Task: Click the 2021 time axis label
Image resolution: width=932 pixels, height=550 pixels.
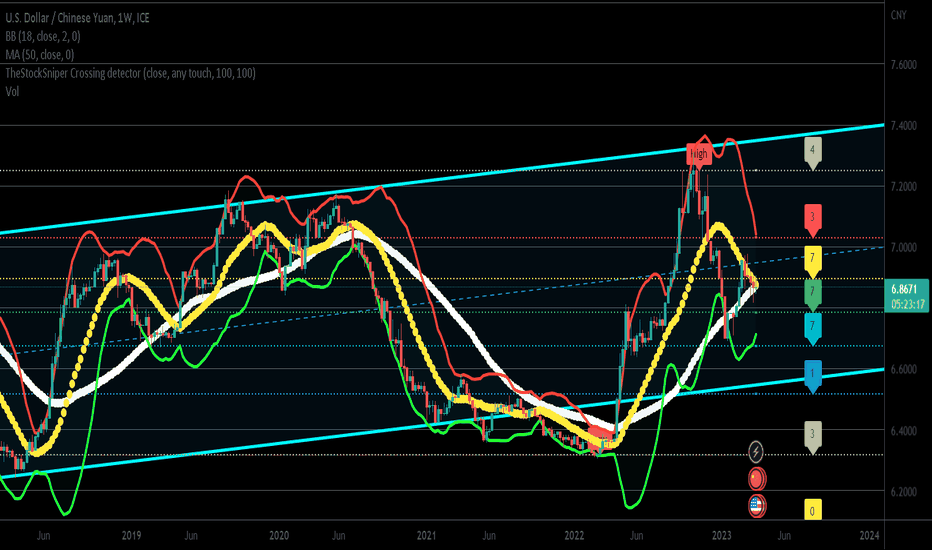Action: pos(427,535)
